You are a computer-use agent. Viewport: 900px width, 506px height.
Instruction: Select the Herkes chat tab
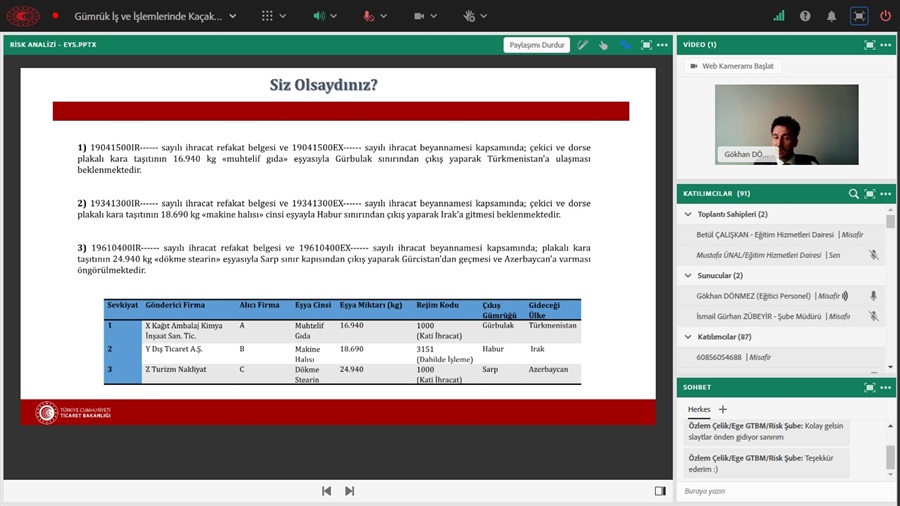pos(698,409)
